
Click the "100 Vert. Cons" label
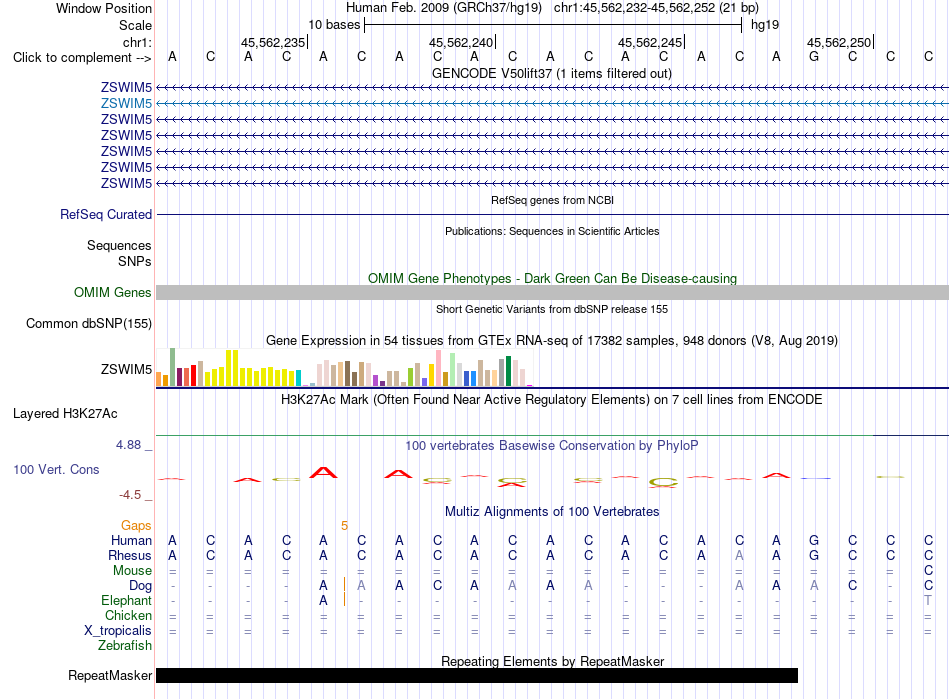[56, 469]
